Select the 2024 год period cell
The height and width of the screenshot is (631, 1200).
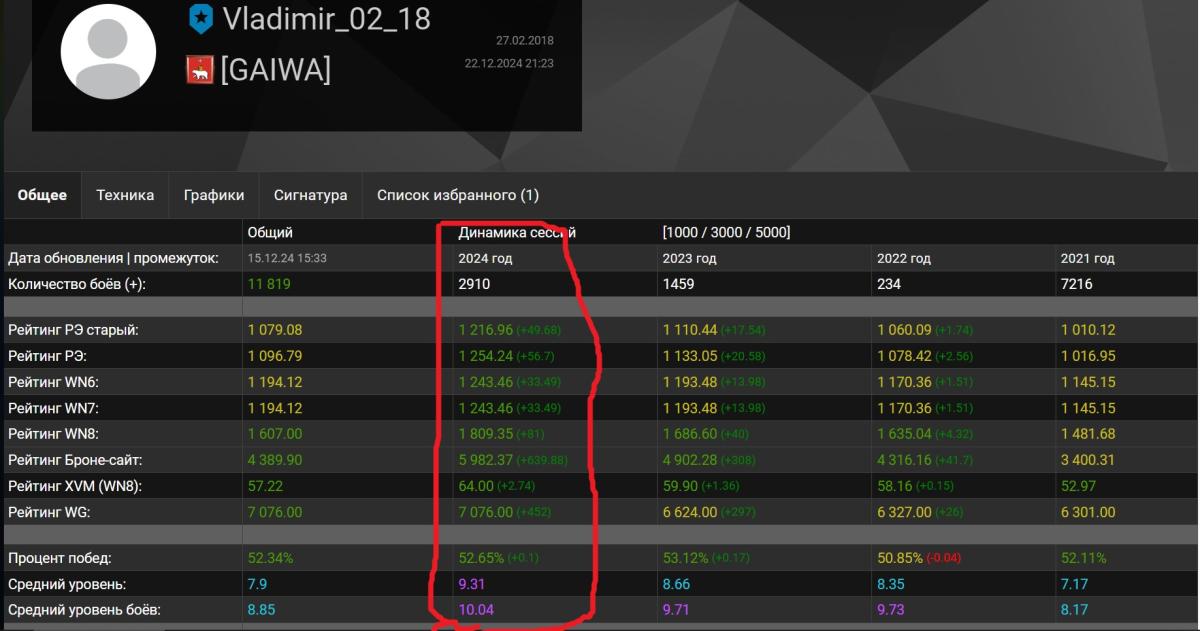(485, 258)
